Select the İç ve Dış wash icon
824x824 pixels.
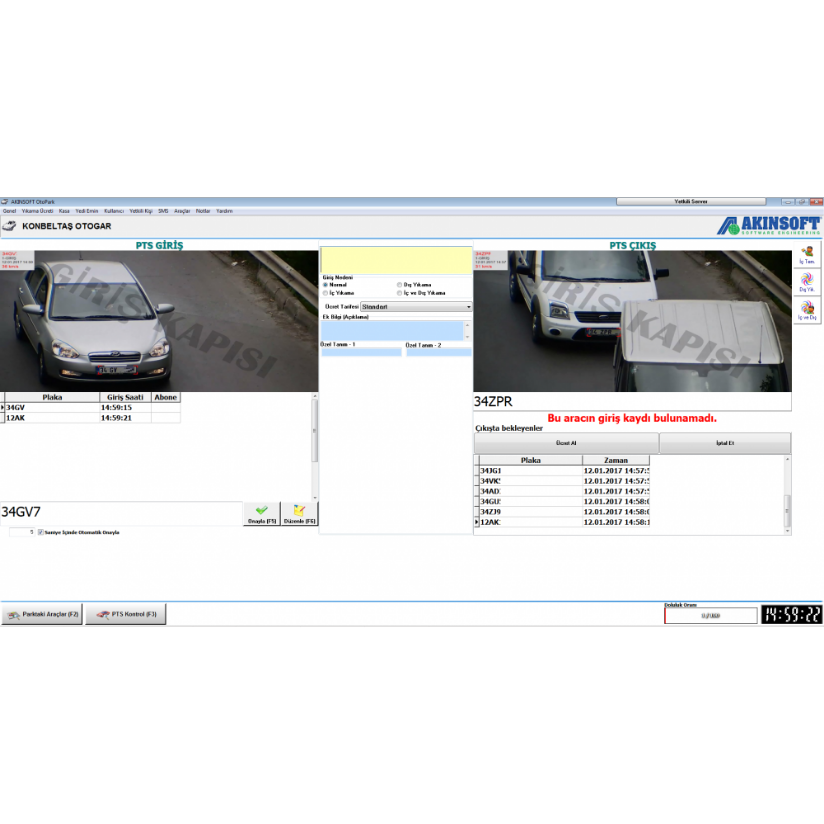pos(807,310)
